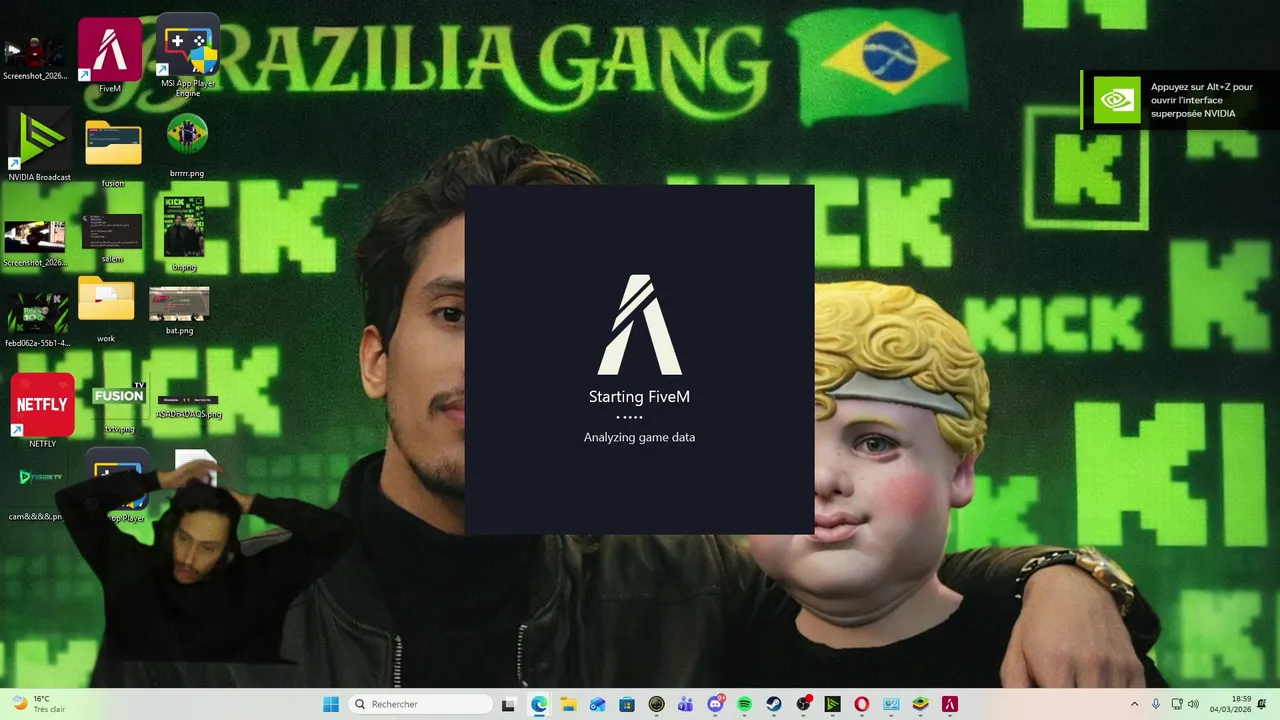Select the first Screenshot_2026 file at top
1280x720 pixels.
(x=36, y=58)
